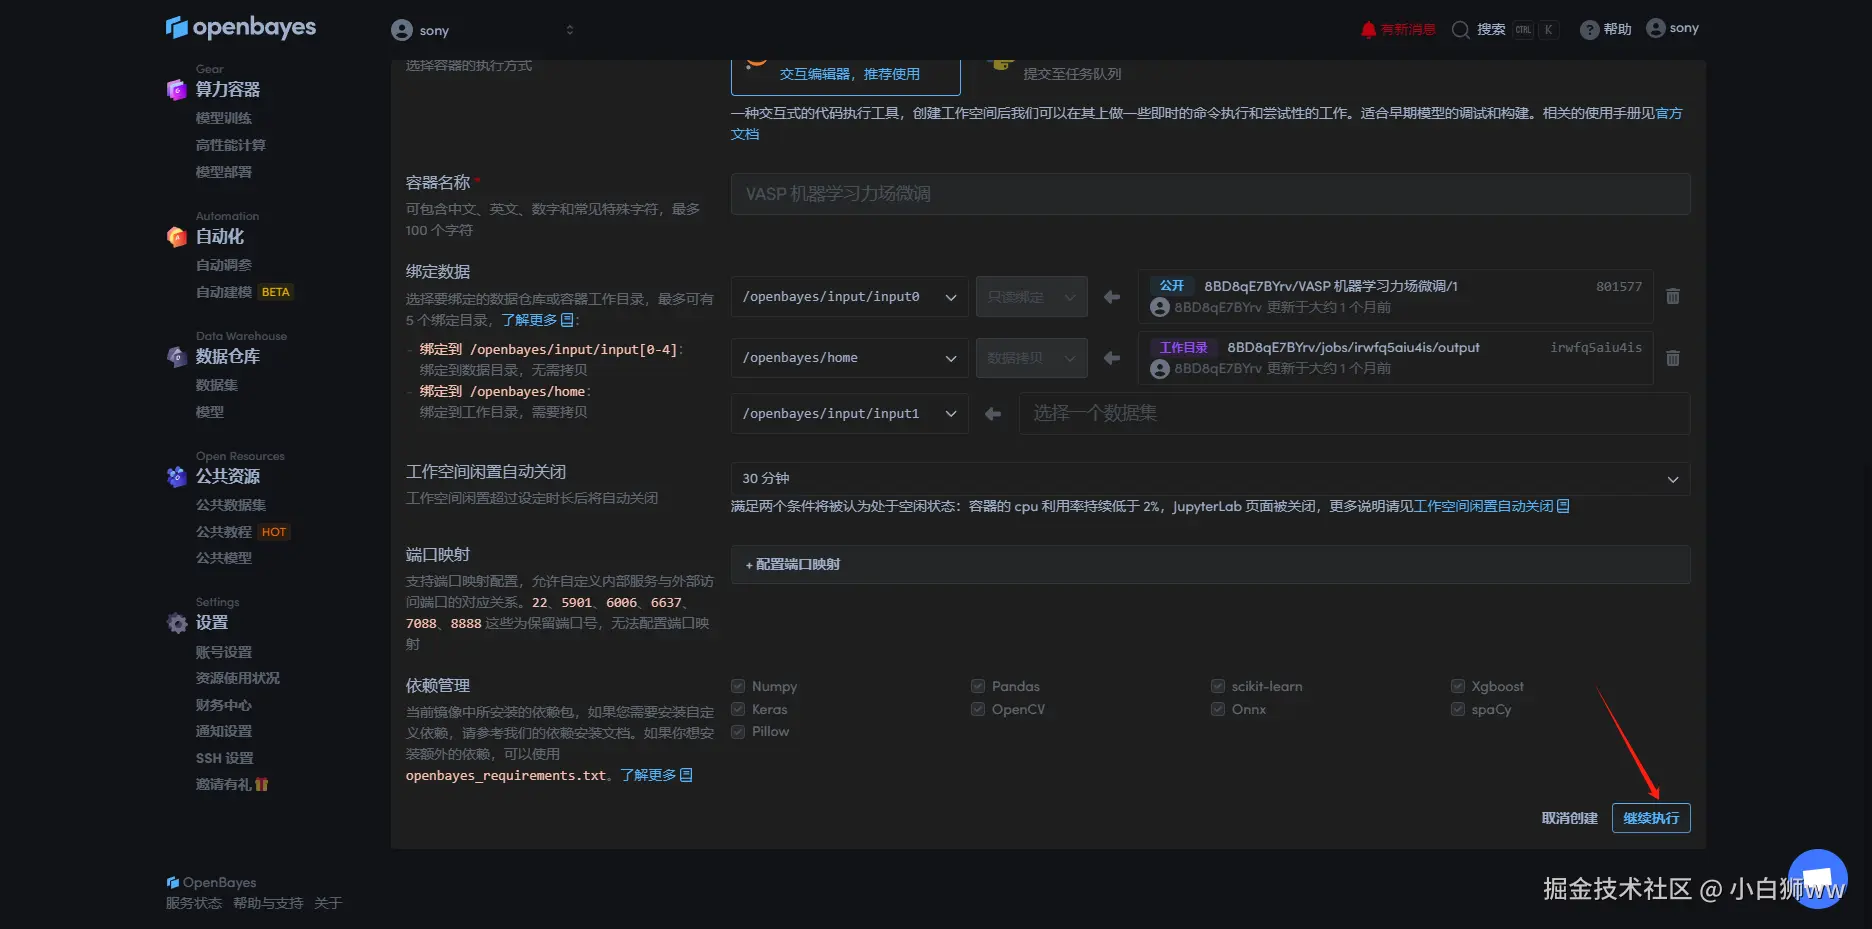Image resolution: width=1872 pixels, height=929 pixels.
Task: Delete the /openbayes/home binding with trash icon
Action: pos(1673,358)
